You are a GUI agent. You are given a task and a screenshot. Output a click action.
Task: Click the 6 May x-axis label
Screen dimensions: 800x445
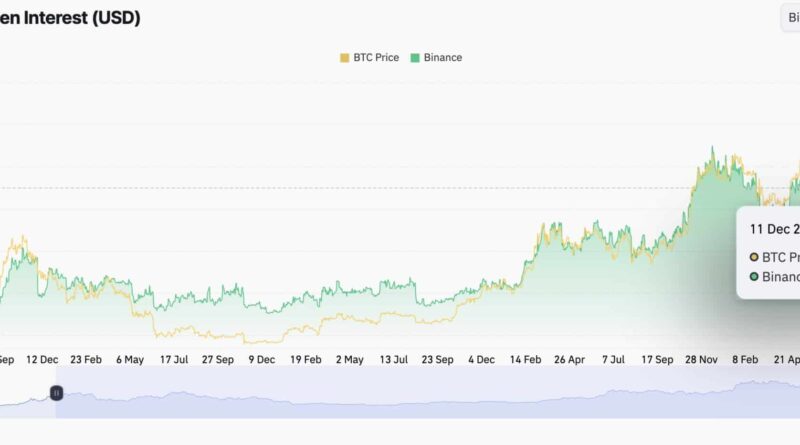(x=130, y=358)
